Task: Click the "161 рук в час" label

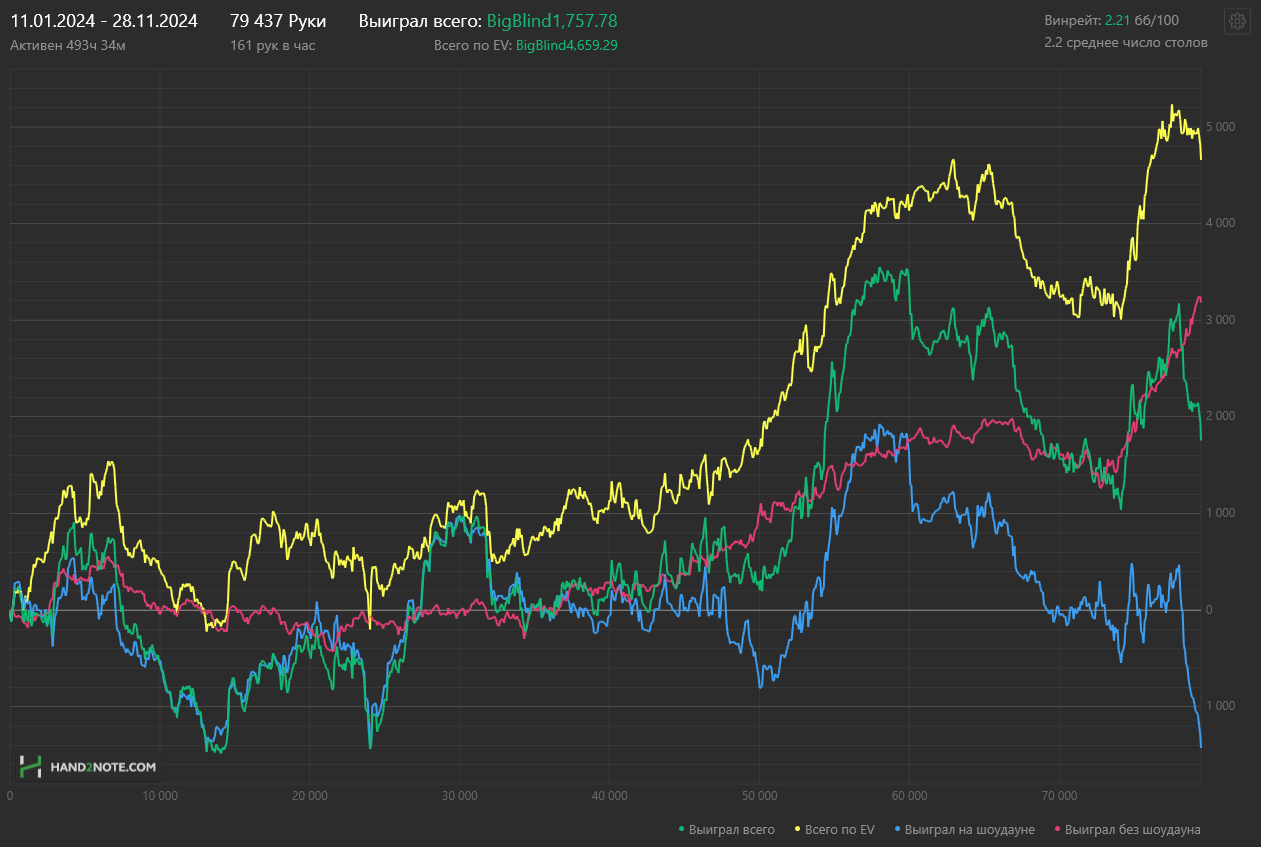Action: tap(273, 45)
